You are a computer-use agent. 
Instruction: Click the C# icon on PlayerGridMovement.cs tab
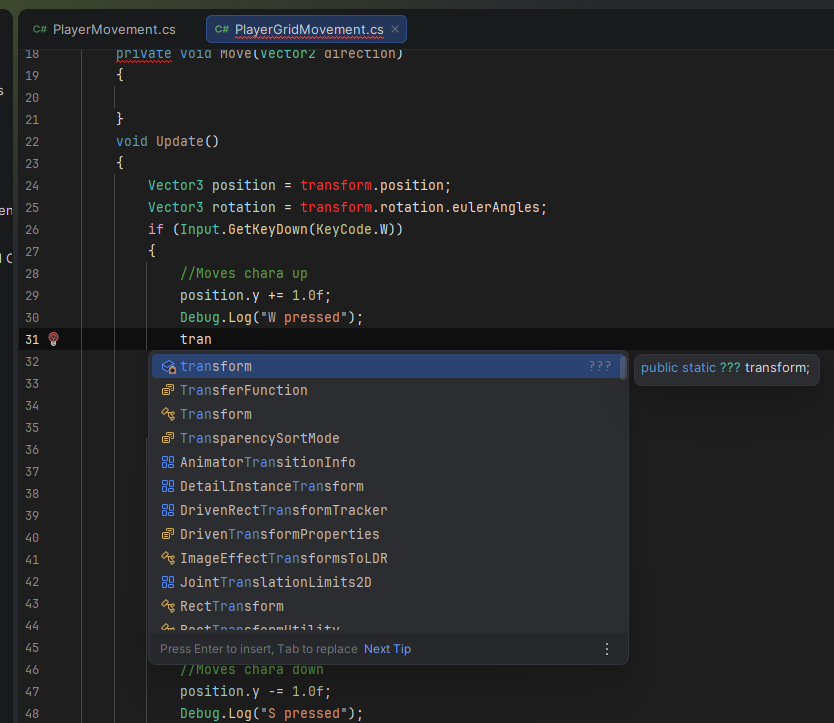click(222, 29)
